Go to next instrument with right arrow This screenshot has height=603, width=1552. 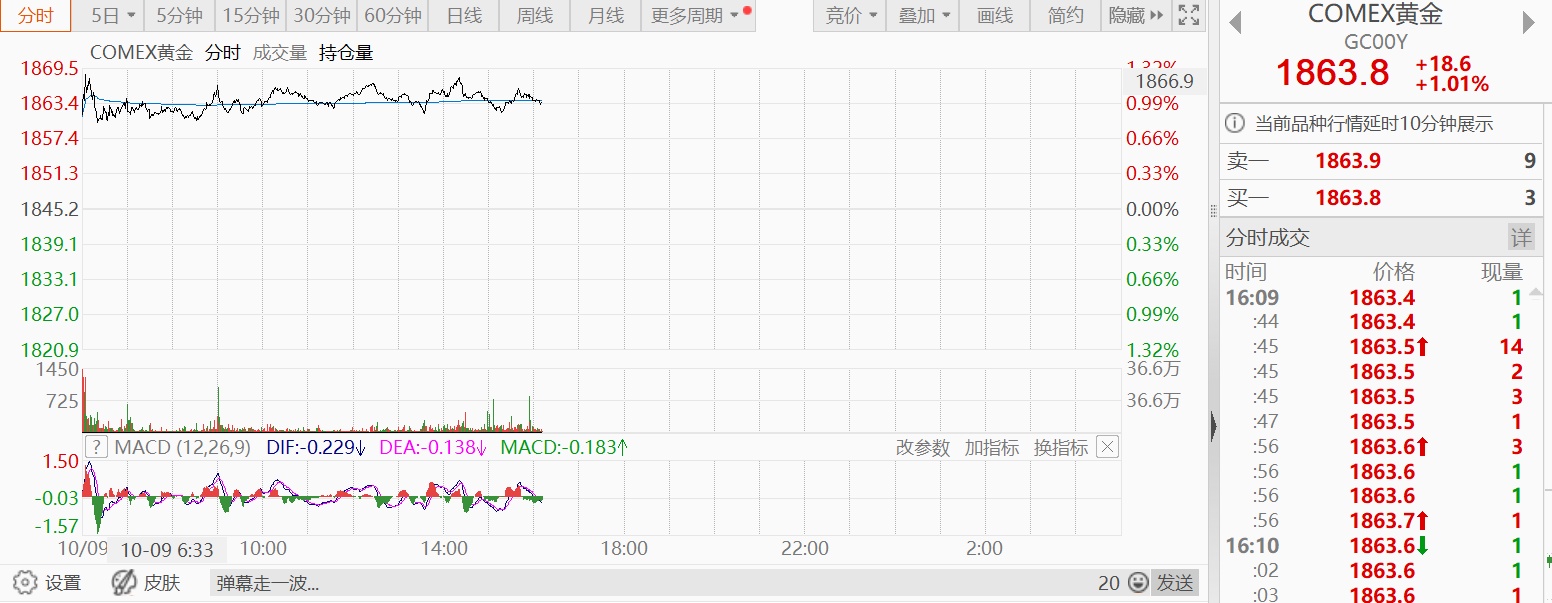[1528, 24]
